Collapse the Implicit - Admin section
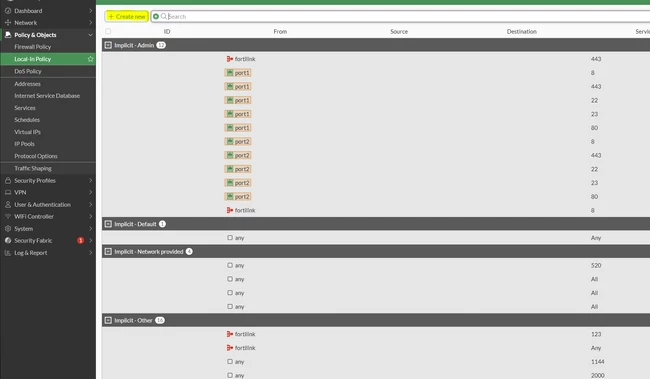The width and height of the screenshot is (650, 379). pos(108,45)
